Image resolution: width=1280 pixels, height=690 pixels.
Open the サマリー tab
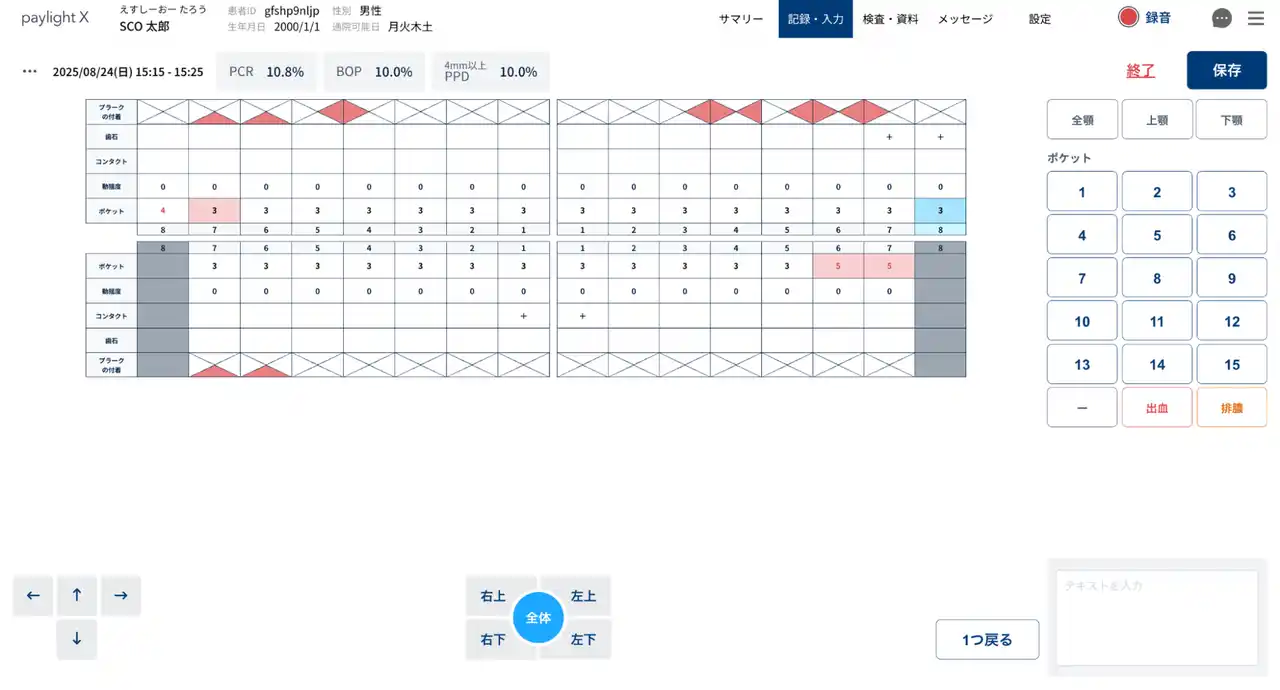pyautogui.click(x=741, y=19)
